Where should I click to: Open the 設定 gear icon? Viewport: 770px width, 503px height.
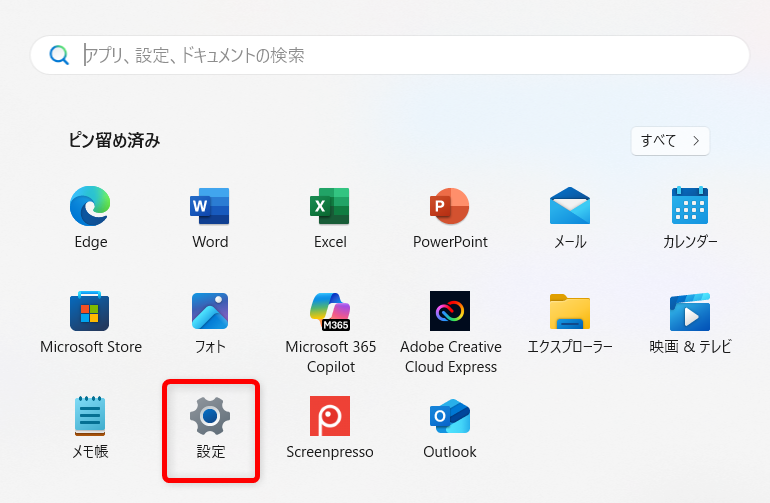tap(210, 416)
